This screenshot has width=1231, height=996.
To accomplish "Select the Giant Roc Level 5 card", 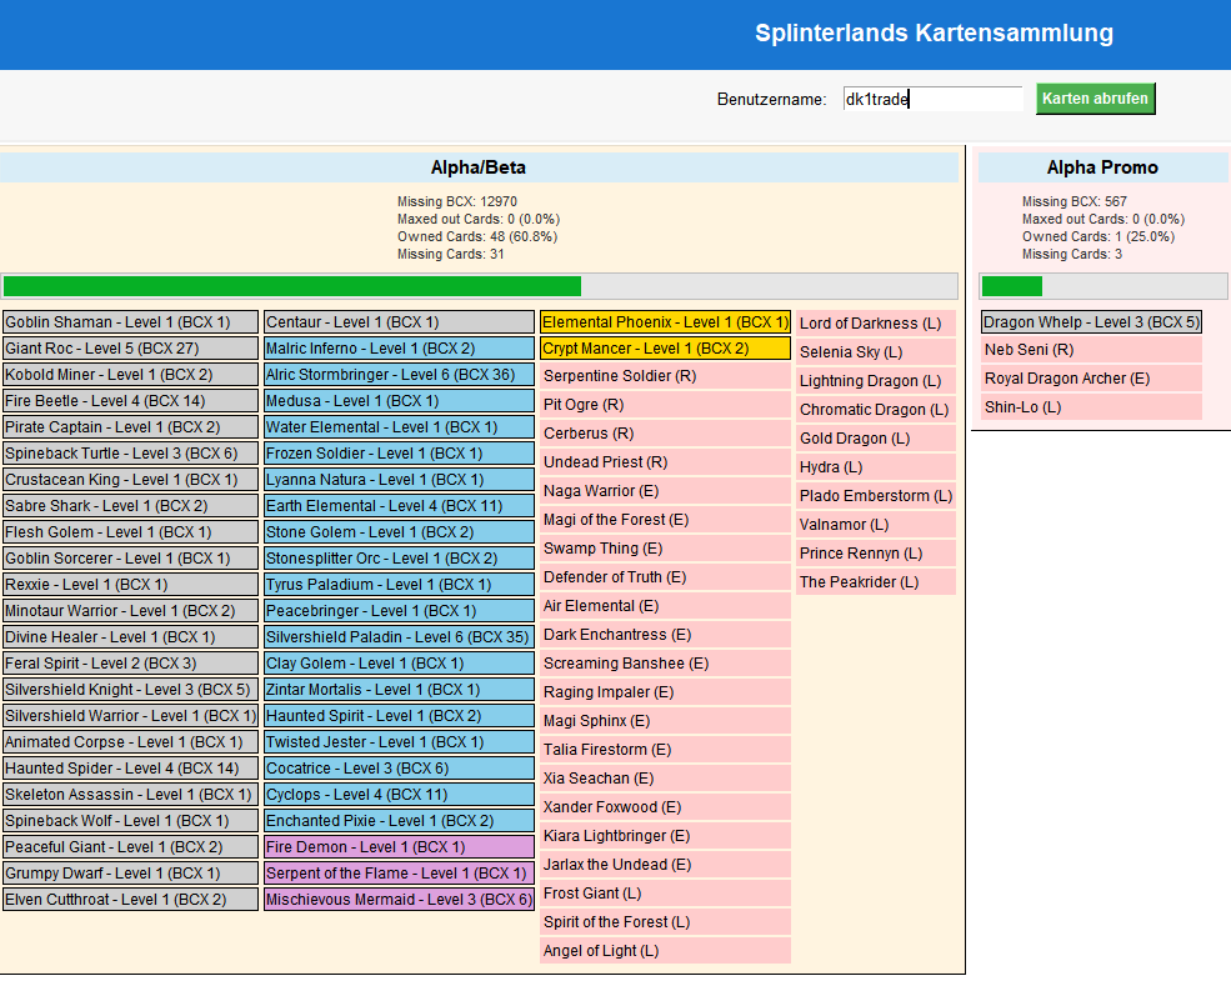I will (x=130, y=348).
